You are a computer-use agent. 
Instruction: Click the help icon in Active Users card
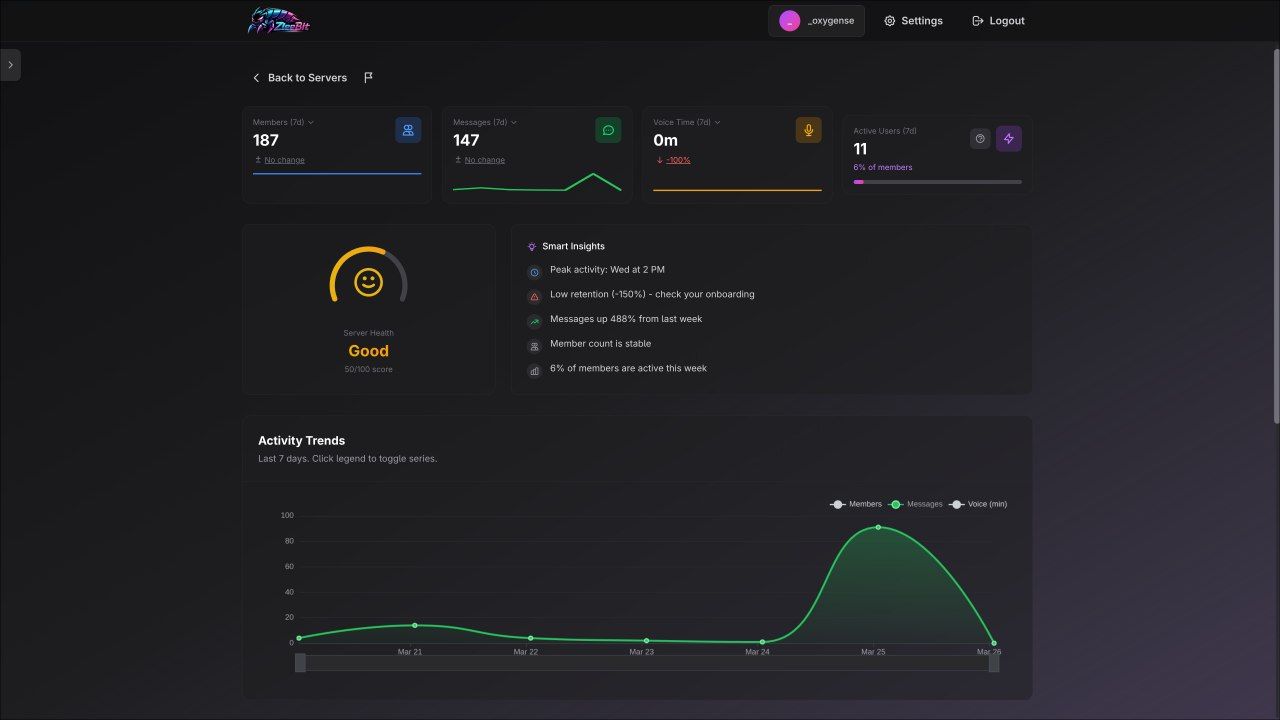[980, 139]
